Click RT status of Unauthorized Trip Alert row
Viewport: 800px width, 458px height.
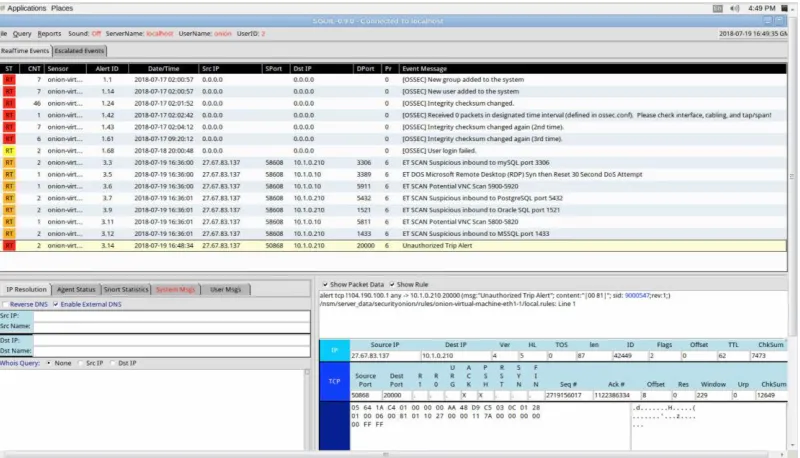click(9, 246)
